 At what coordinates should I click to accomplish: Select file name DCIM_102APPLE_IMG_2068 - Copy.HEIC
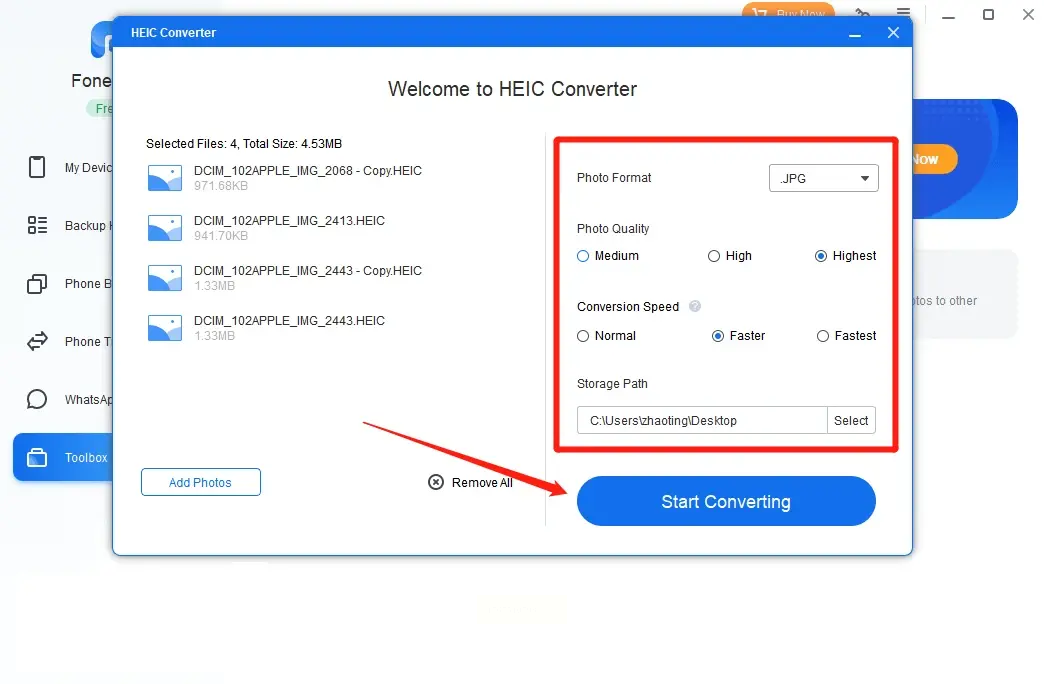[x=308, y=171]
